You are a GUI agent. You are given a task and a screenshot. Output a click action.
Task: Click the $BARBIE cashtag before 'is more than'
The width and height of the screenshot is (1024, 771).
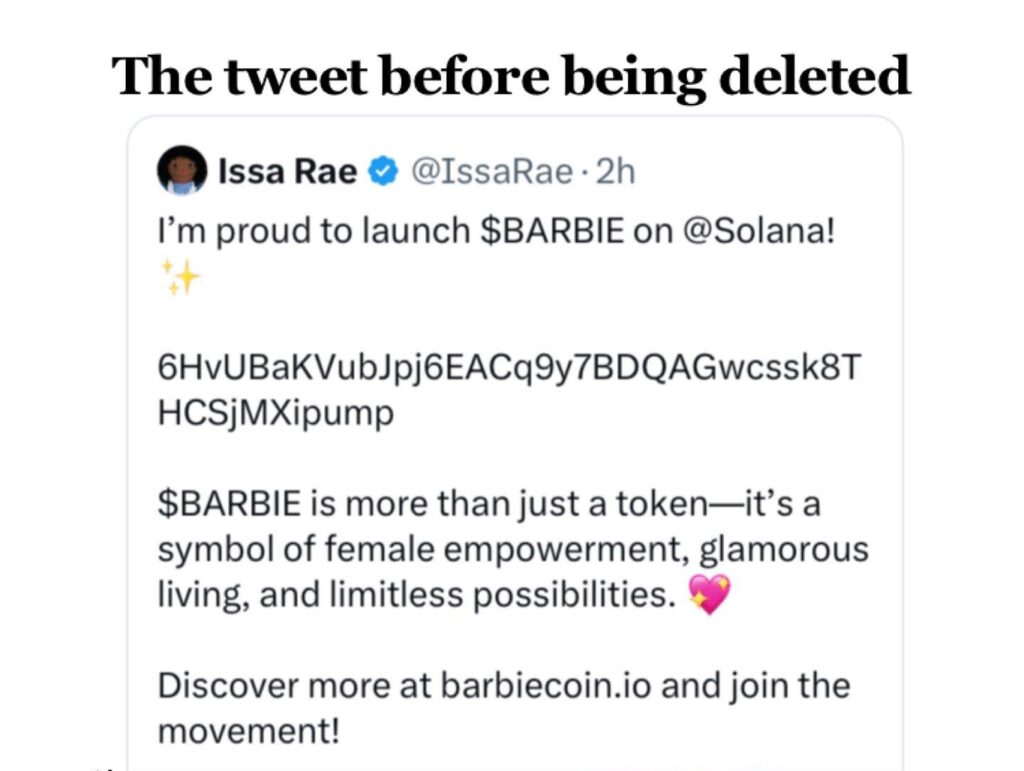(x=229, y=505)
